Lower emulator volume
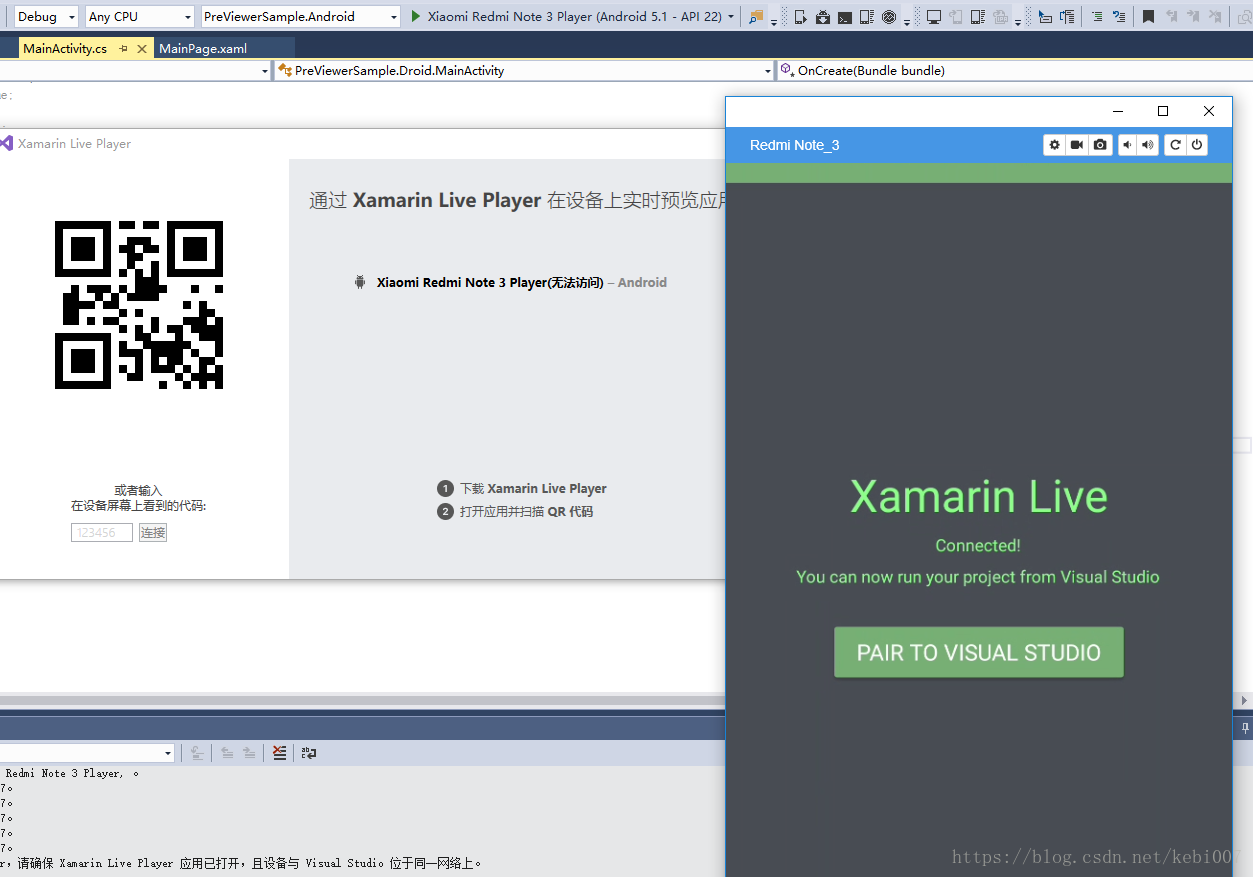The image size is (1253, 877). point(1127,145)
